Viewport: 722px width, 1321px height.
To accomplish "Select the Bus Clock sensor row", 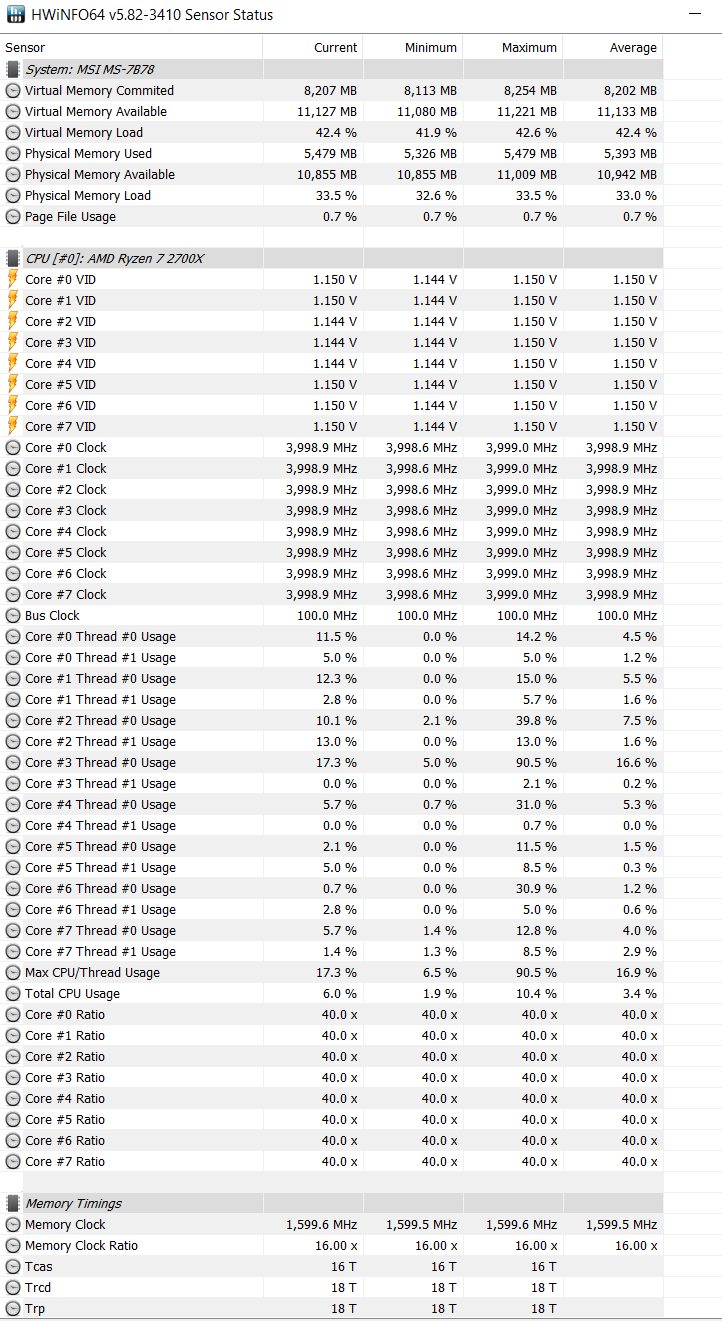I will (x=331, y=615).
